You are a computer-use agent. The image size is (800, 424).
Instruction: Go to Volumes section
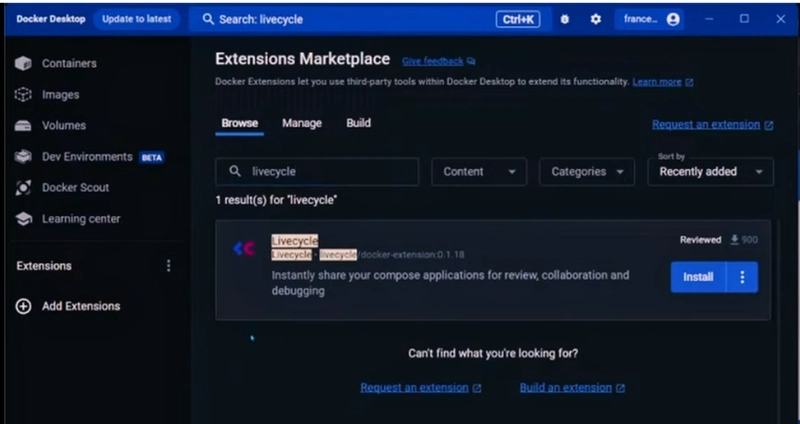64,126
